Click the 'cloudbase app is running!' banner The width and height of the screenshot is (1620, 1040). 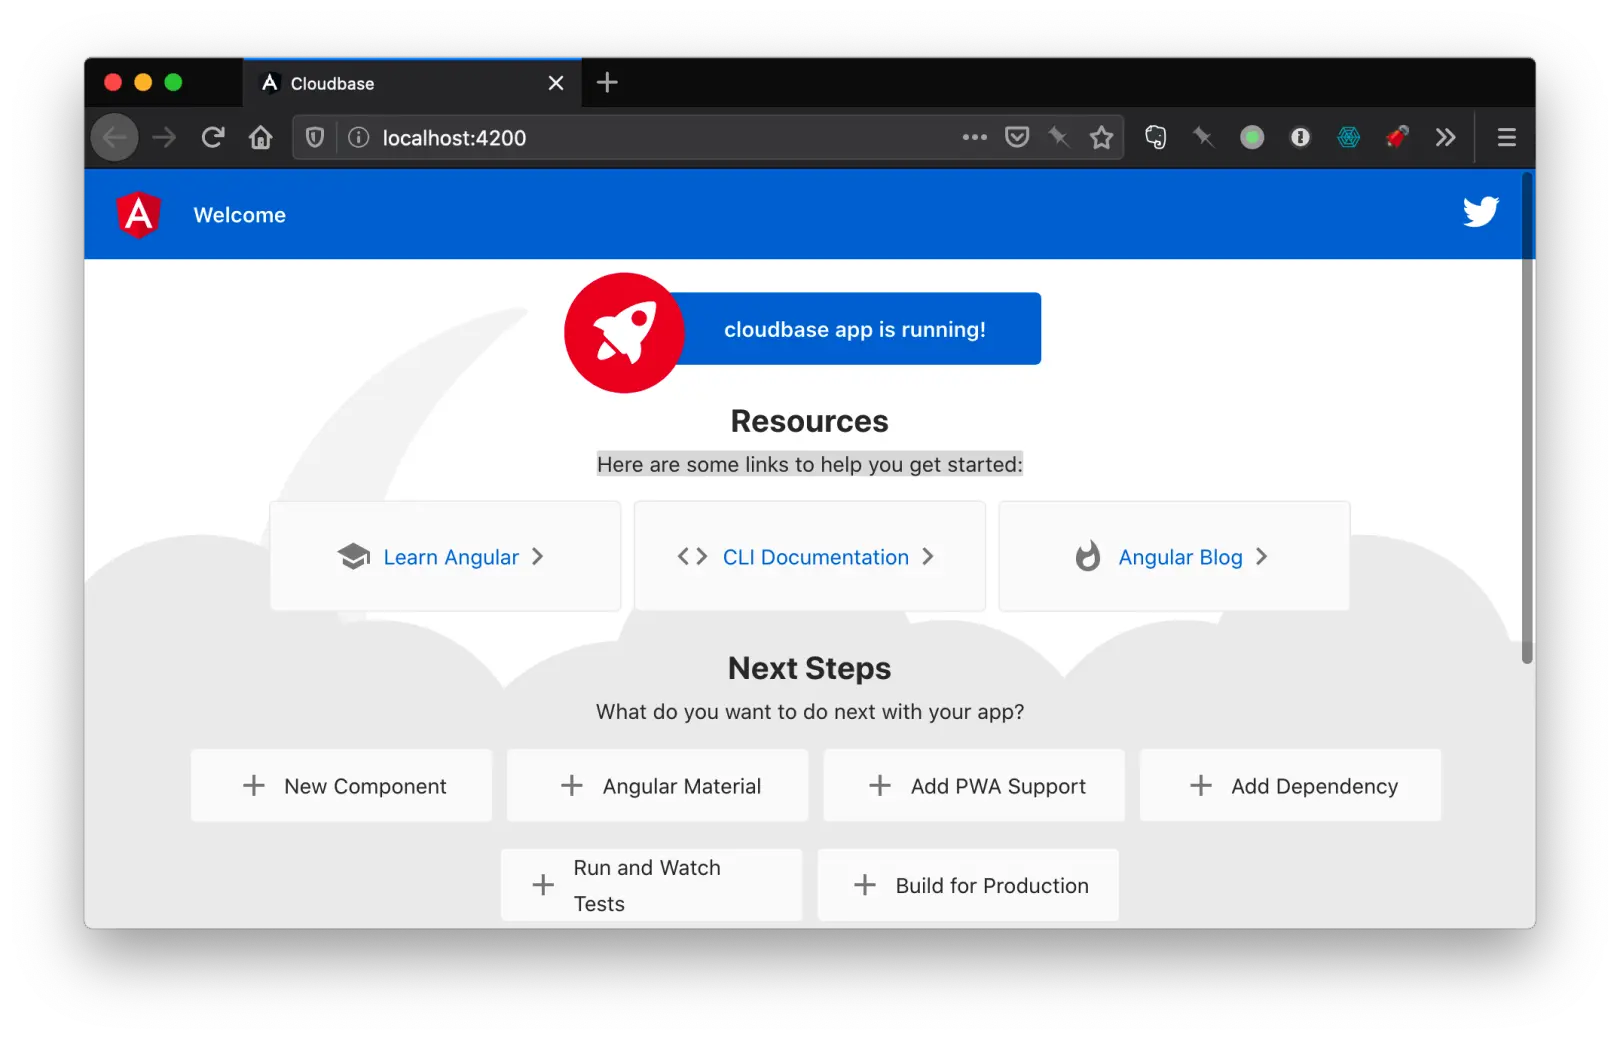[855, 329]
